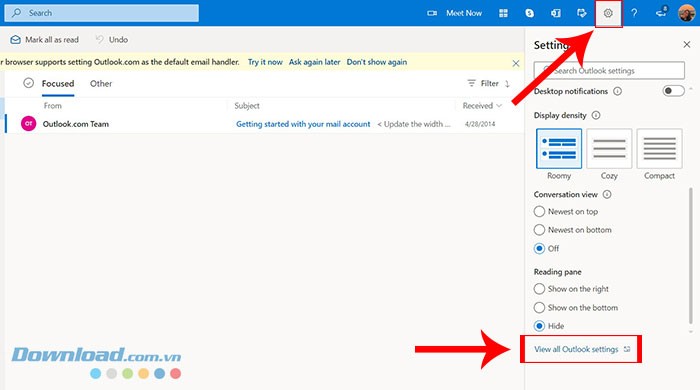Image resolution: width=700 pixels, height=390 pixels.
Task: Click the Meet Now camera icon
Action: tap(432, 13)
